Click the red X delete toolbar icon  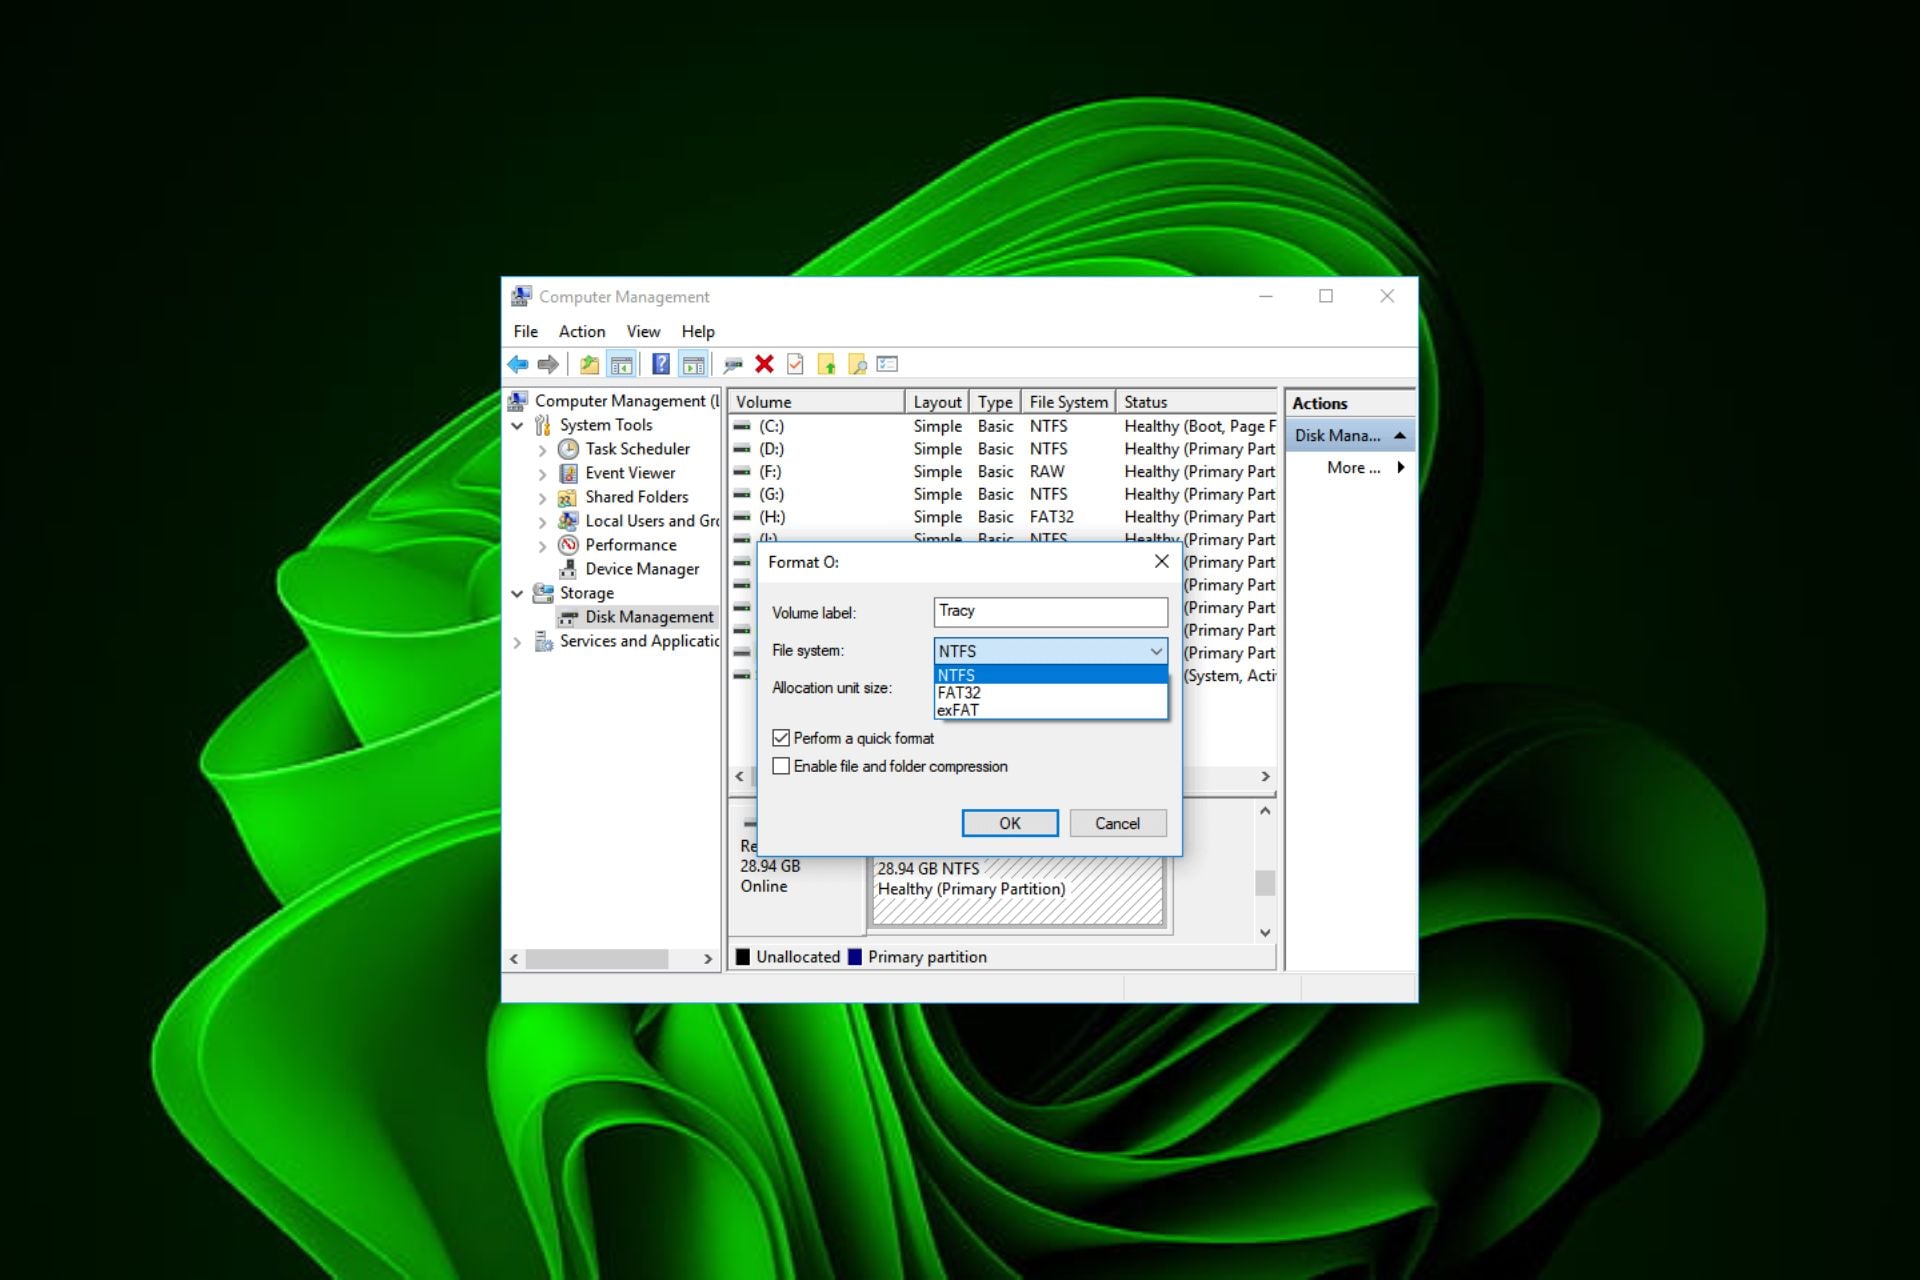pyautogui.click(x=764, y=365)
